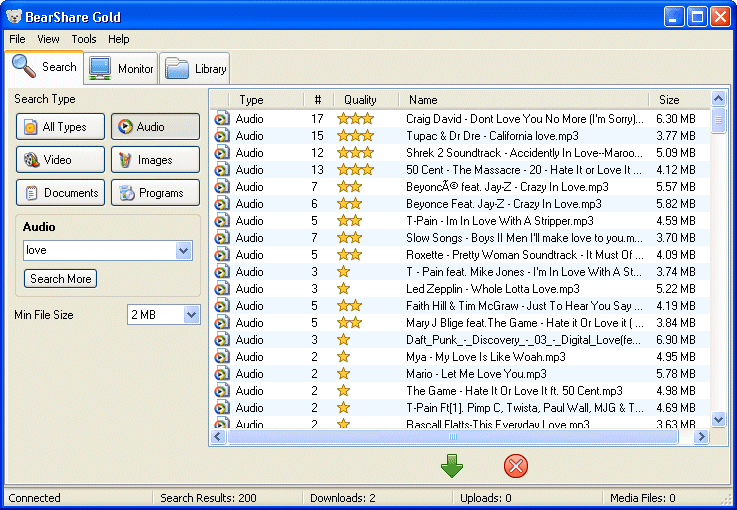Switch to the Library tab

(x=195, y=69)
